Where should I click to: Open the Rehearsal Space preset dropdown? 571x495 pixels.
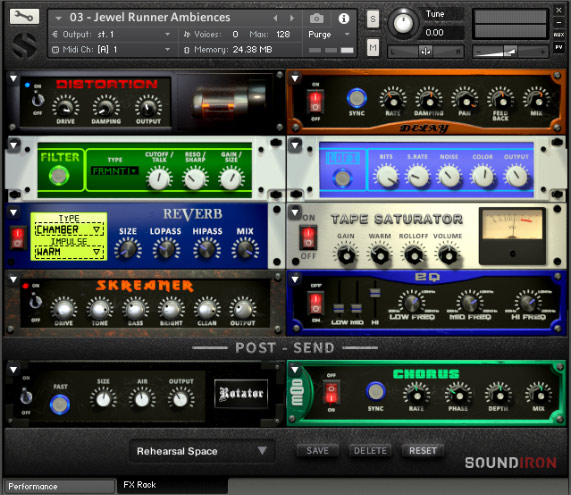[x=201, y=451]
